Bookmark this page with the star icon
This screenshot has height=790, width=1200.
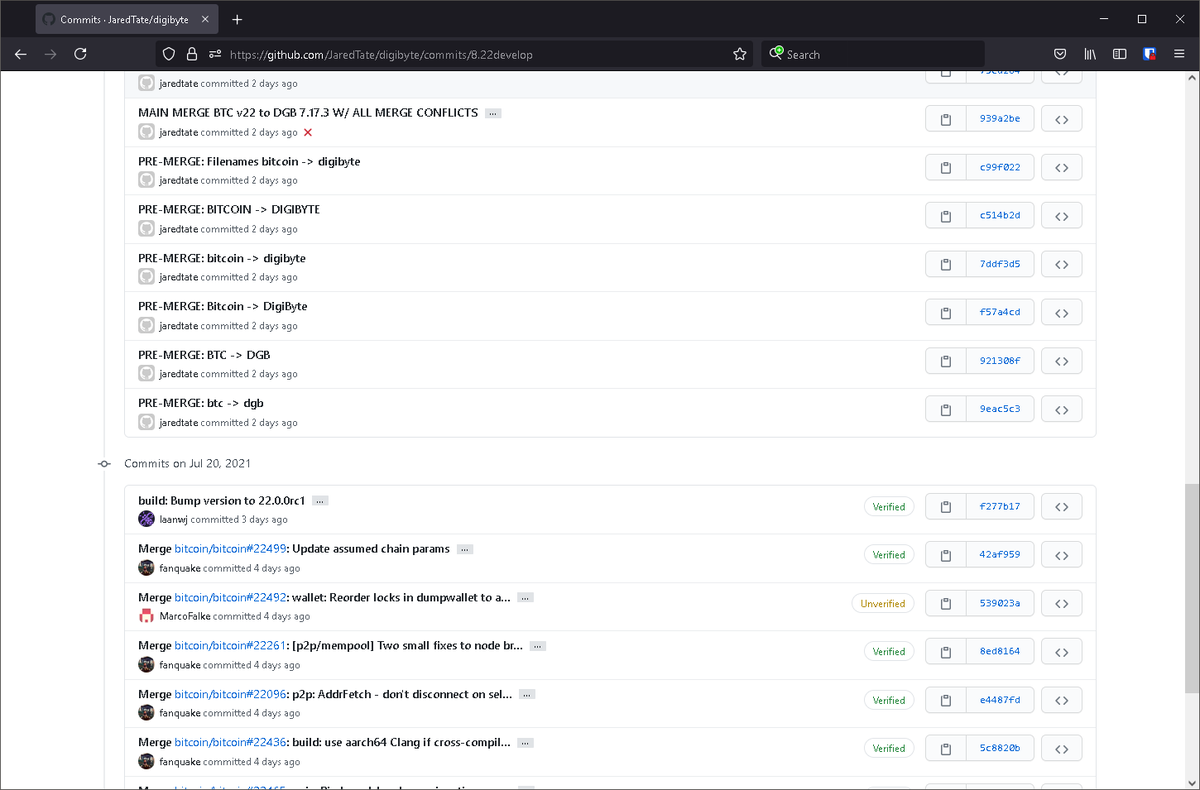(740, 54)
